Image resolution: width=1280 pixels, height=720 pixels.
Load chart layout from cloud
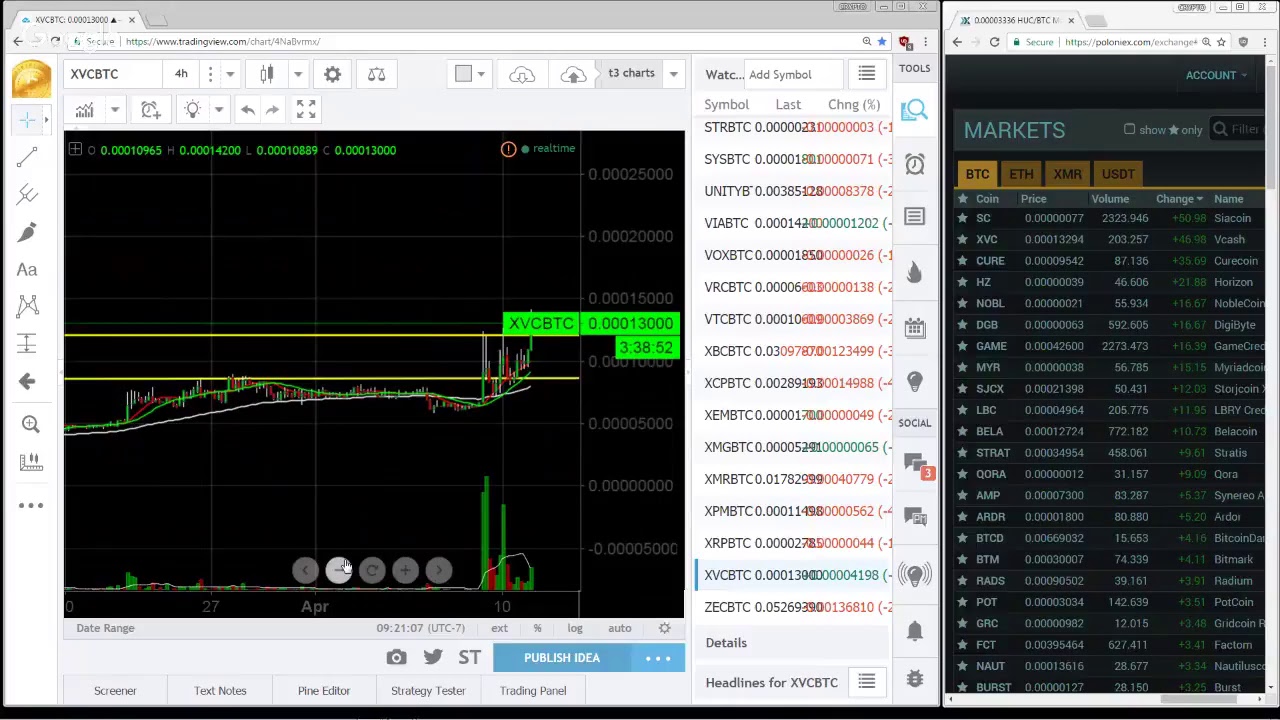coord(573,74)
